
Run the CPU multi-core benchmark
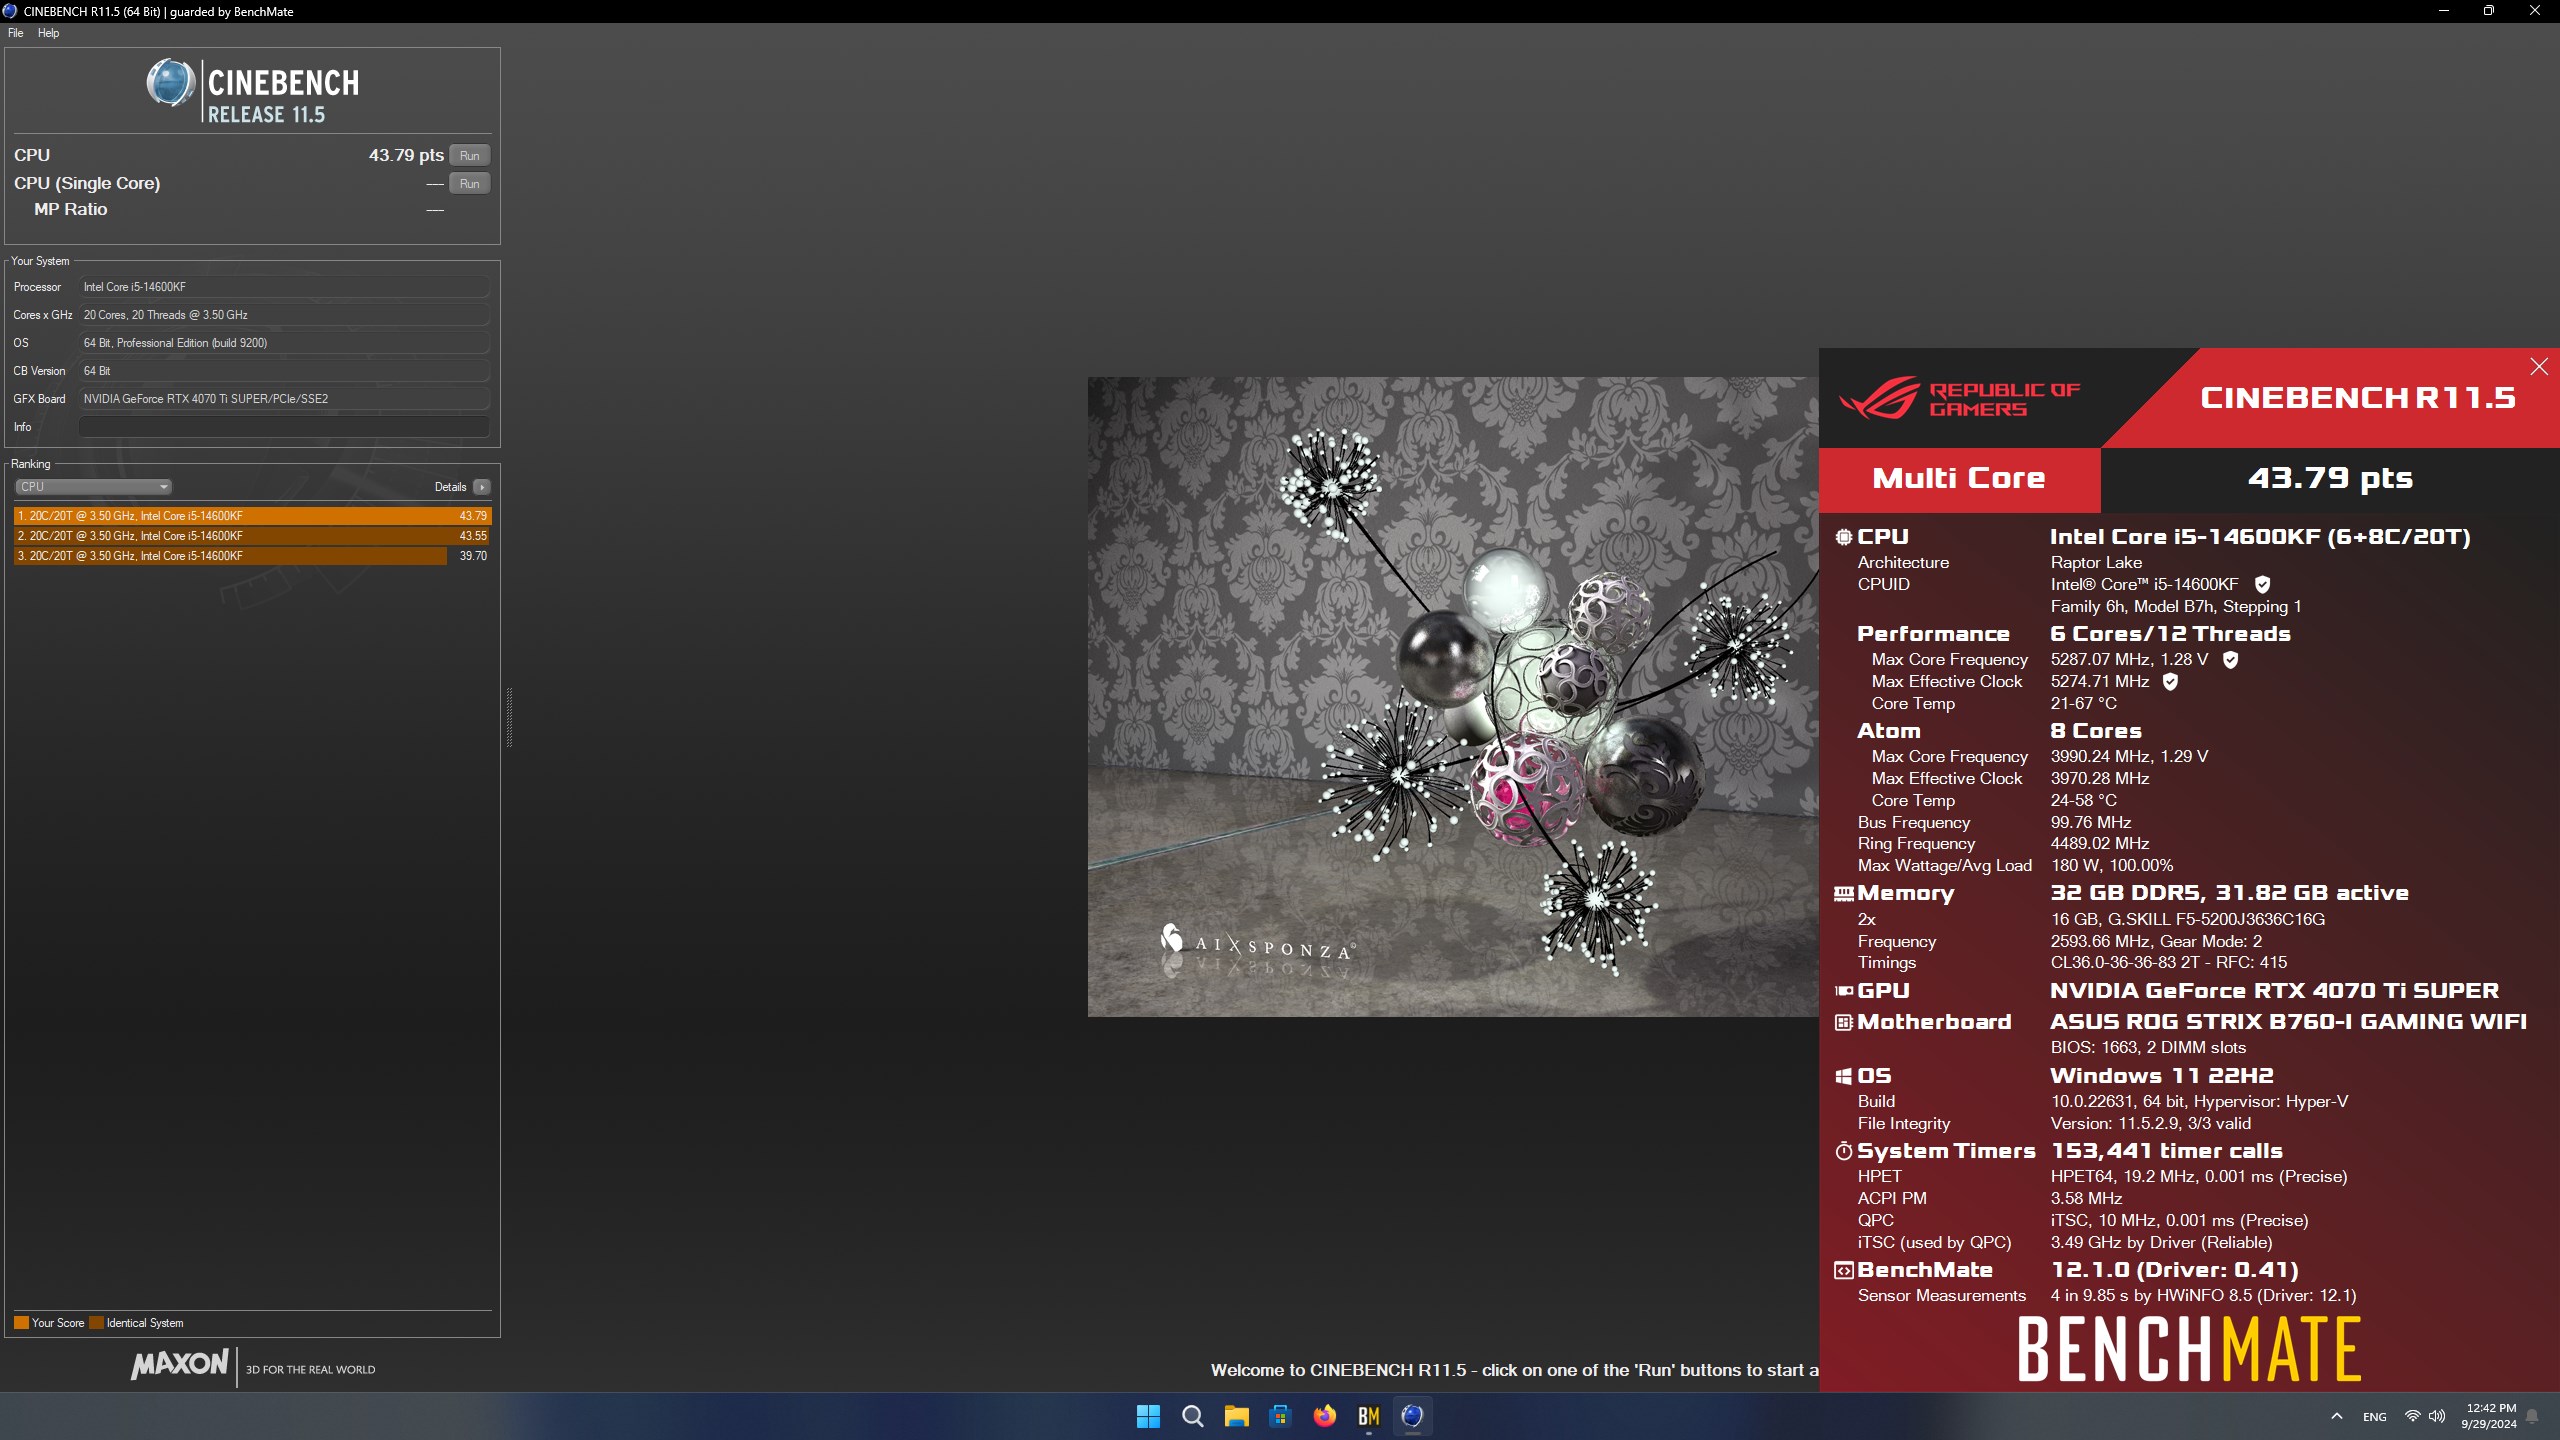[x=469, y=155]
